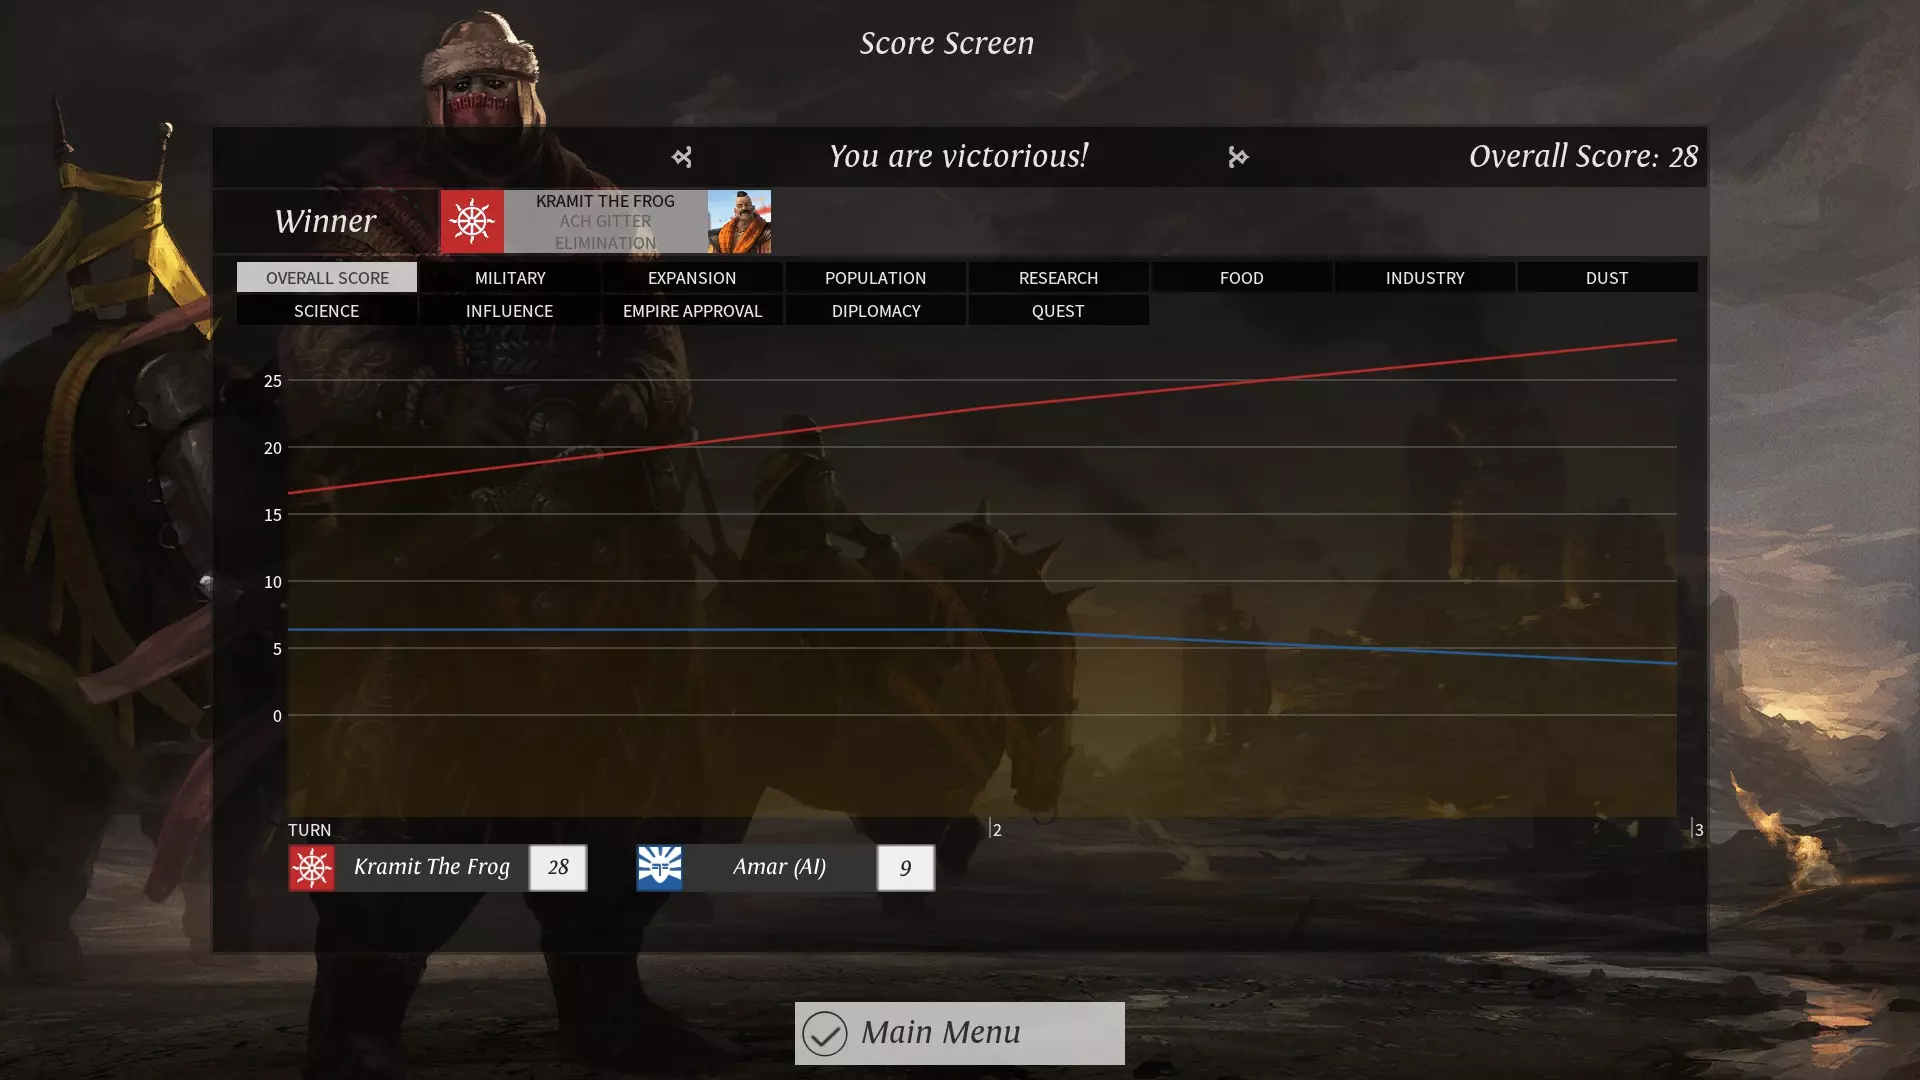This screenshot has width=1920, height=1080.
Task: Click Kramit's score value box showing 28
Action: tap(558, 868)
